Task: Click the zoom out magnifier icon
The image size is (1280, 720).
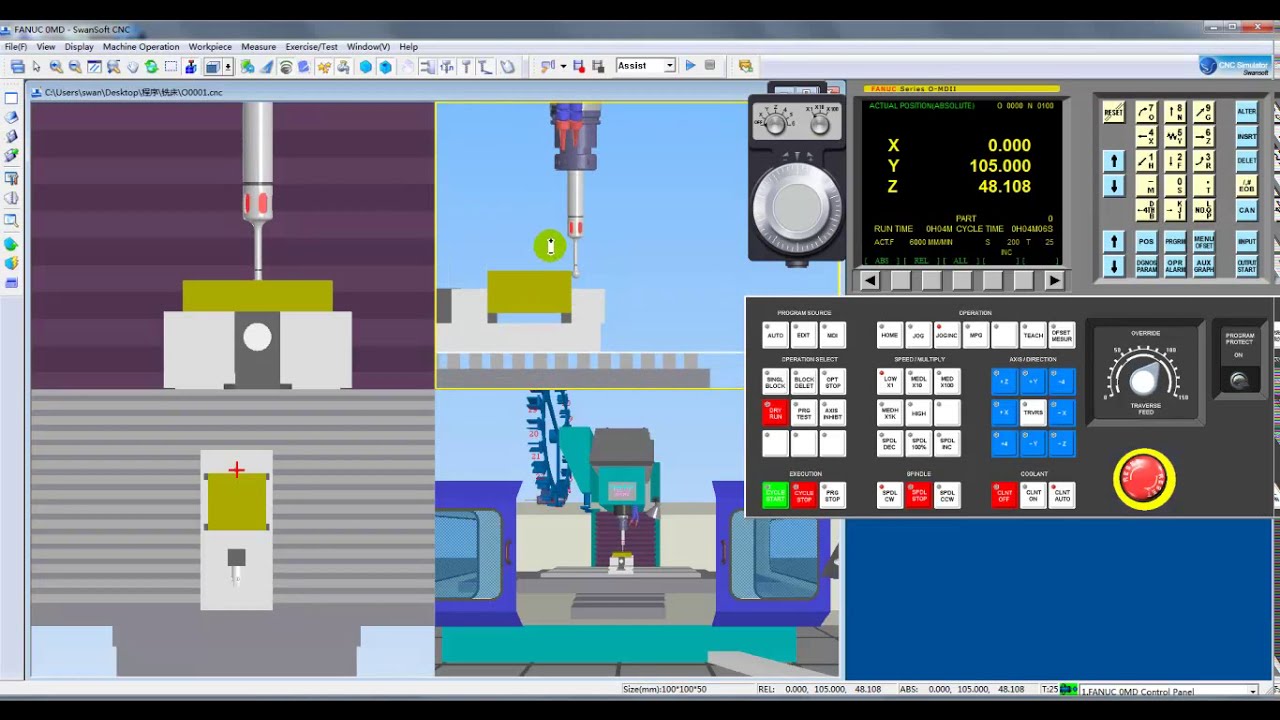Action: (75, 66)
